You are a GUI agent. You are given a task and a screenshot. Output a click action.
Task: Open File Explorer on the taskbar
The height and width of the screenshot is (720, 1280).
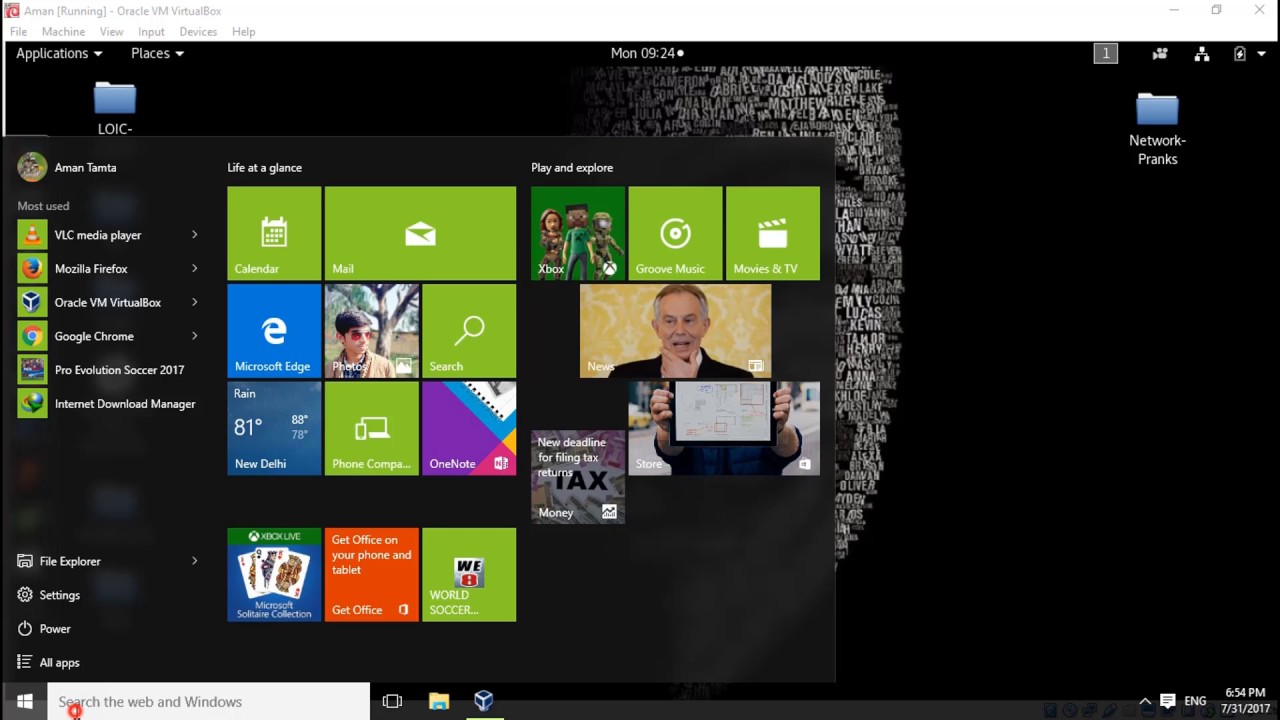point(439,701)
